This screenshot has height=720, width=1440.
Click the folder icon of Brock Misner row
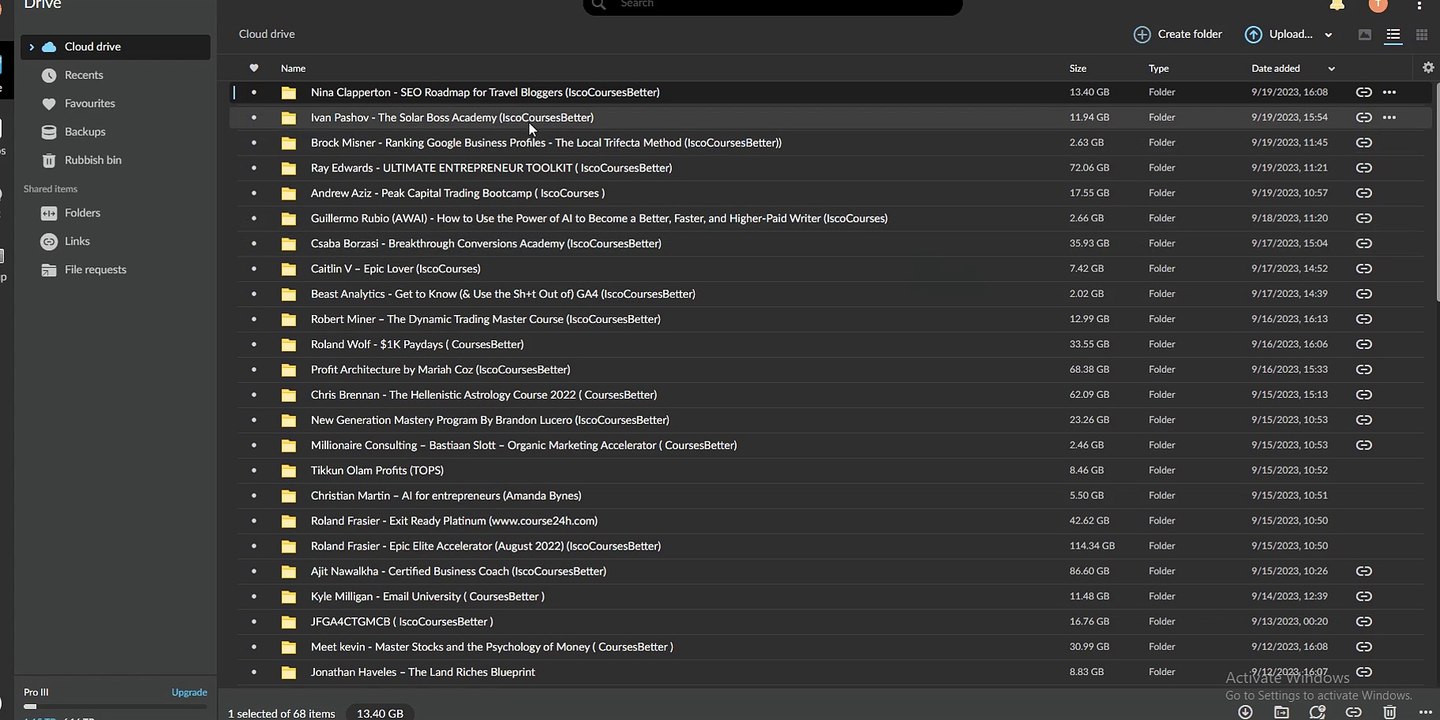coord(289,143)
